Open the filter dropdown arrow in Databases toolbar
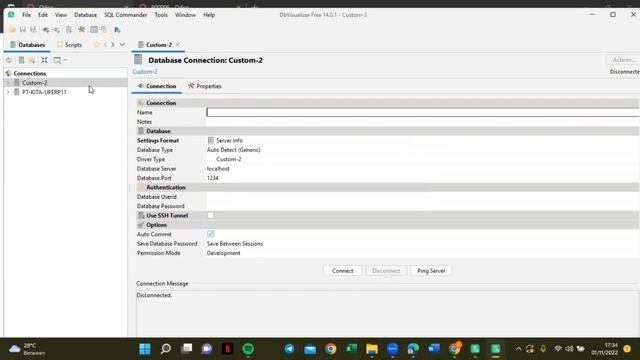640x360 pixels. [x=66, y=60]
